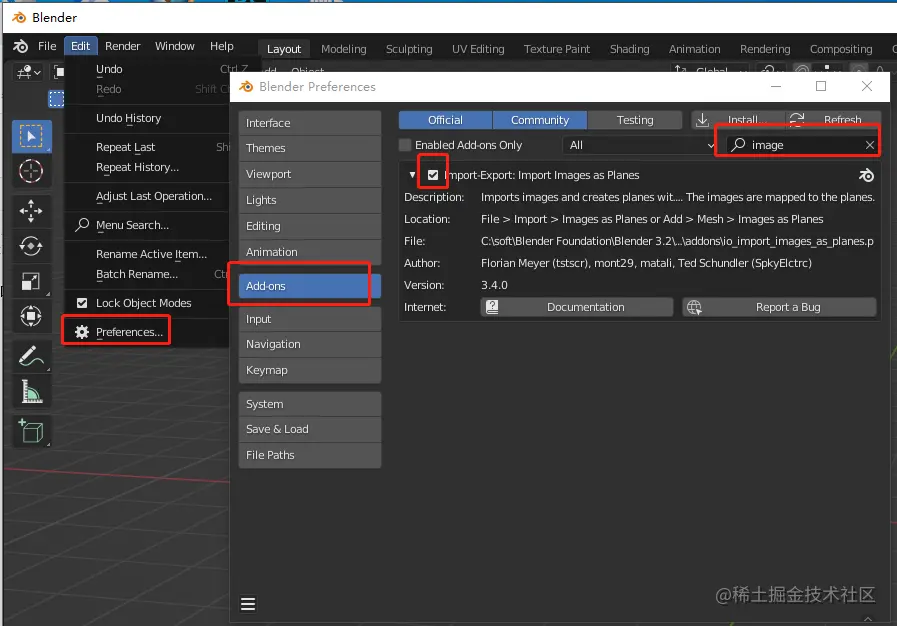Choose Adjust Last Operation entry
897x626 pixels.
[x=147, y=196]
